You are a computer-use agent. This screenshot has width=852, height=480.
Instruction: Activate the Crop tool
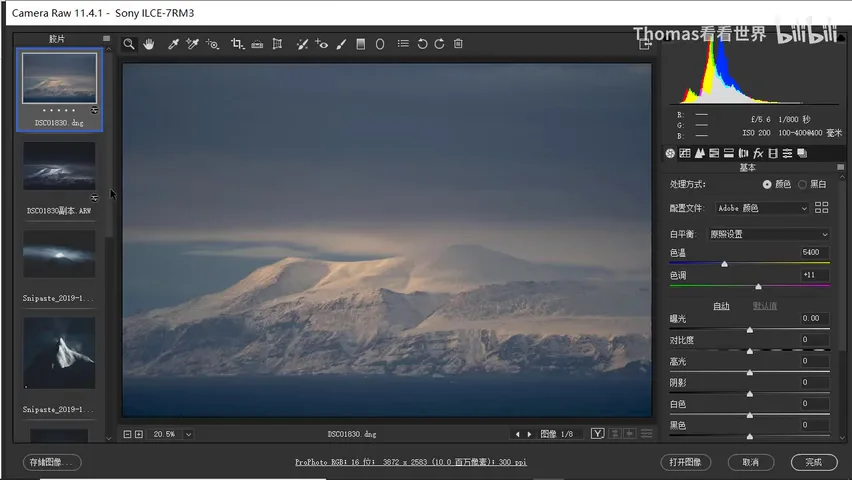(237, 44)
